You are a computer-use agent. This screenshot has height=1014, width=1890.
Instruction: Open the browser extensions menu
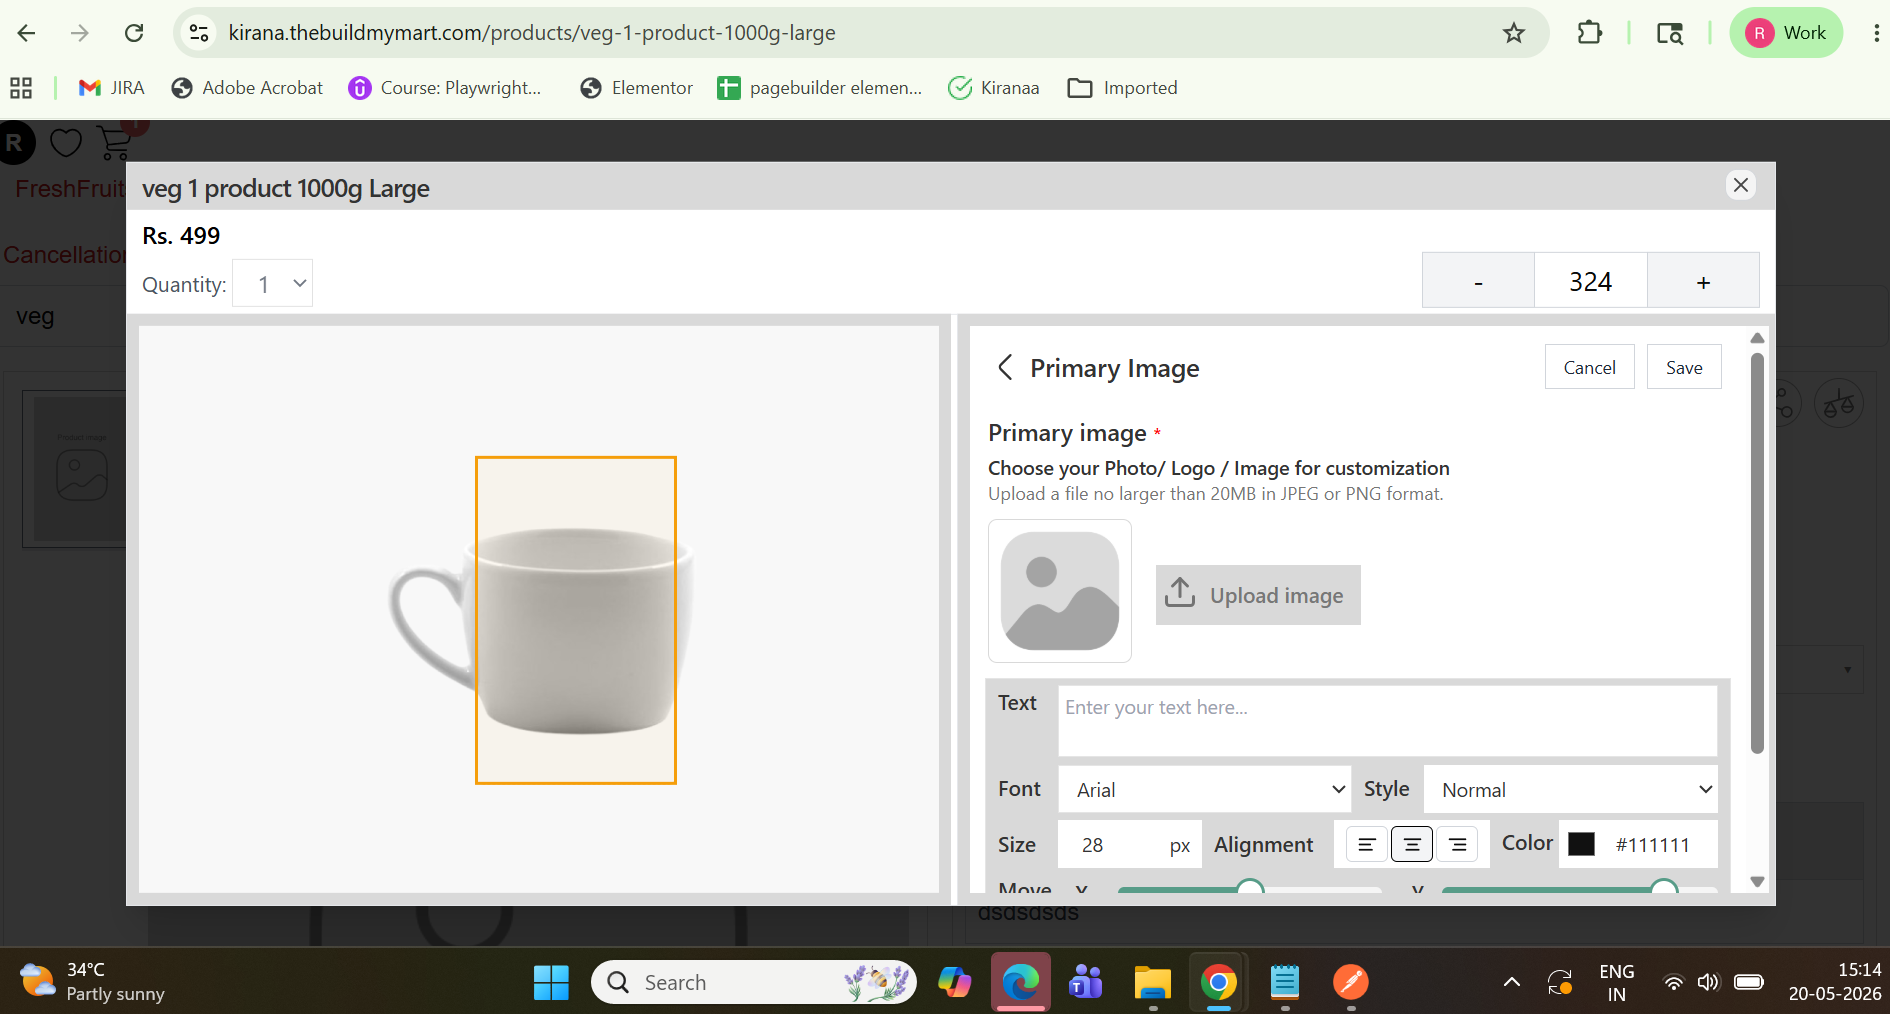coord(1589,33)
